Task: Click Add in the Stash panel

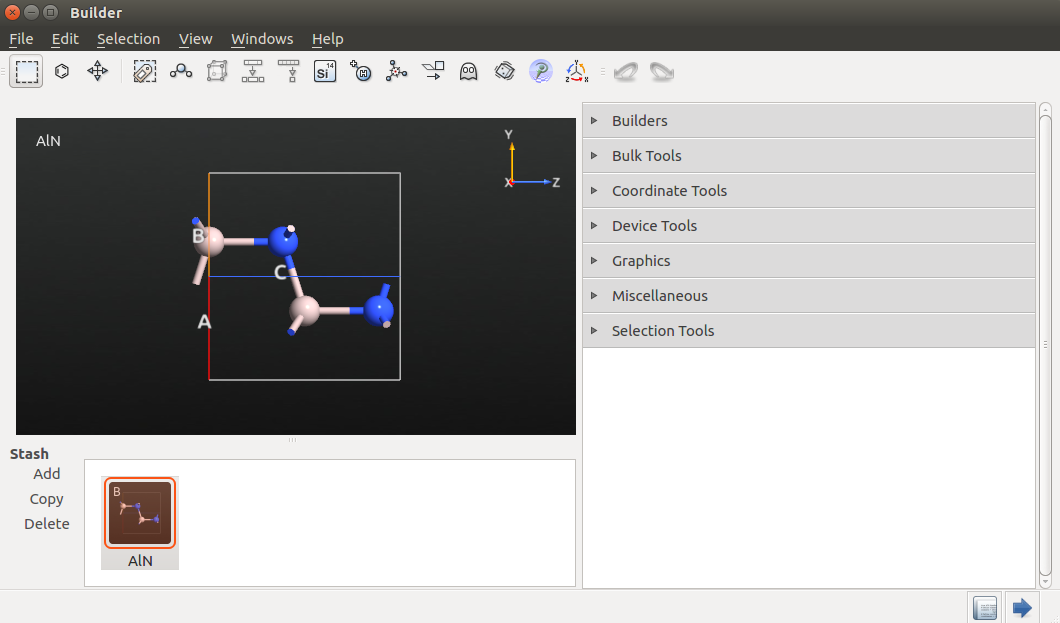Action: pyautogui.click(x=47, y=474)
